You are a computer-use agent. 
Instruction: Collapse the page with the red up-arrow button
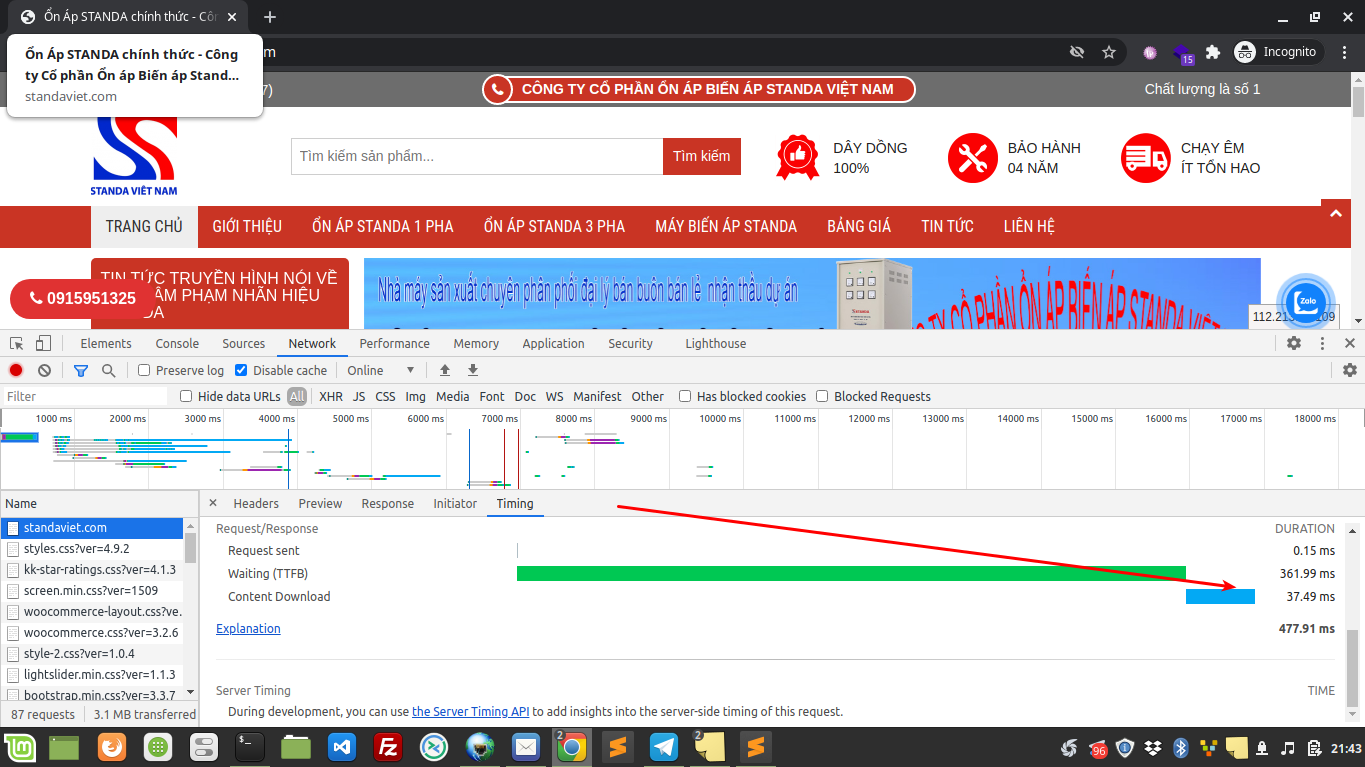tap(1336, 212)
